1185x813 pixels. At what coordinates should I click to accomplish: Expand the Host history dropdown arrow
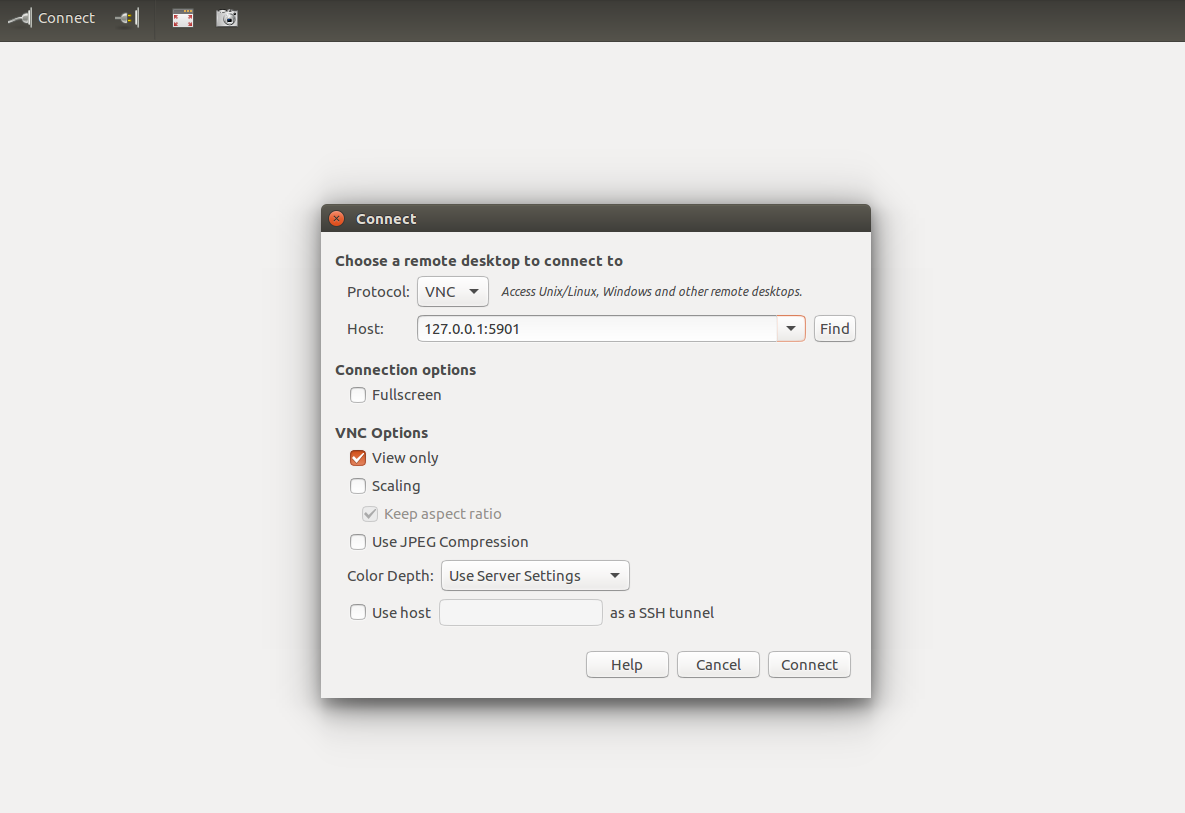(791, 329)
